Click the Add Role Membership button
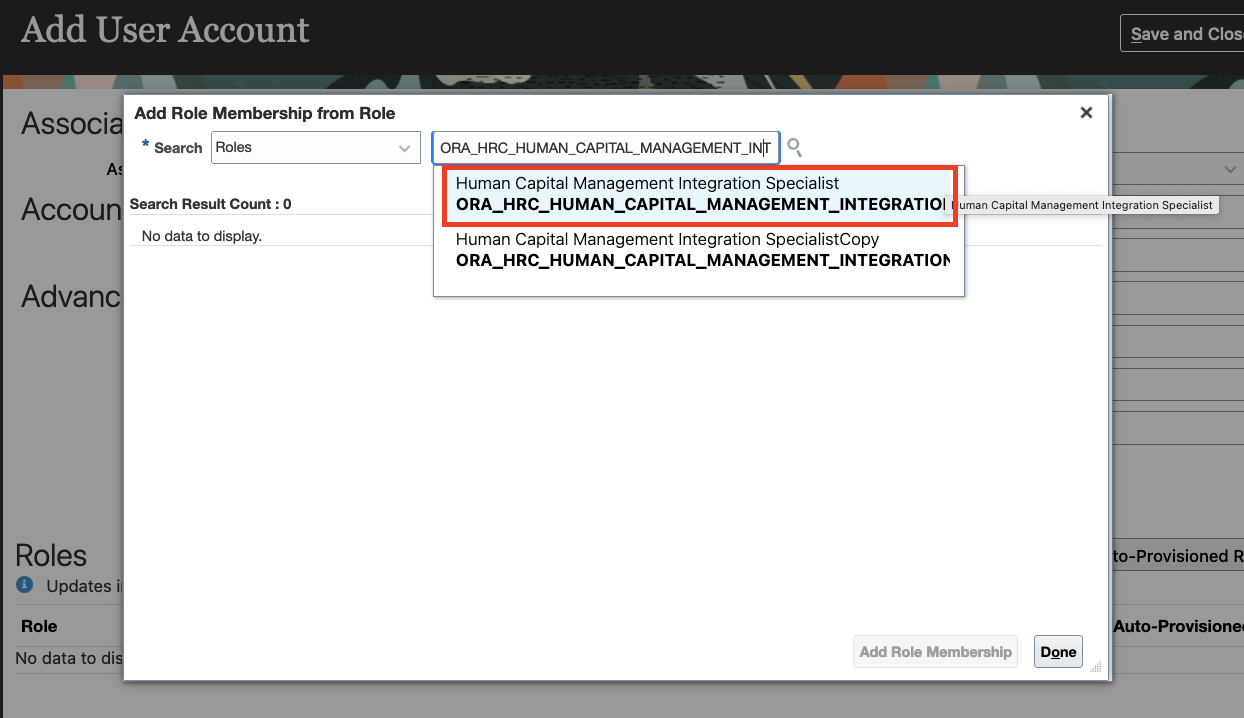The height and width of the screenshot is (718, 1244). point(934,651)
